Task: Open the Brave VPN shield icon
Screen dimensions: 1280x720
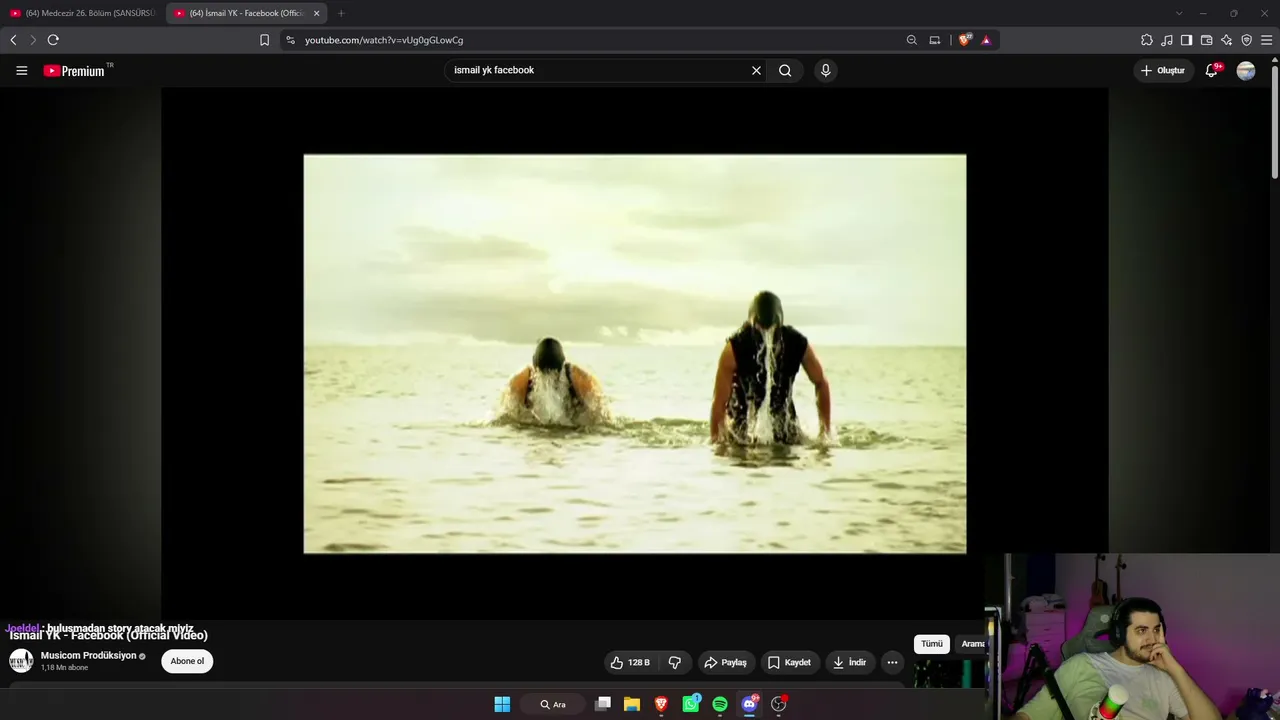Action: point(1246,40)
